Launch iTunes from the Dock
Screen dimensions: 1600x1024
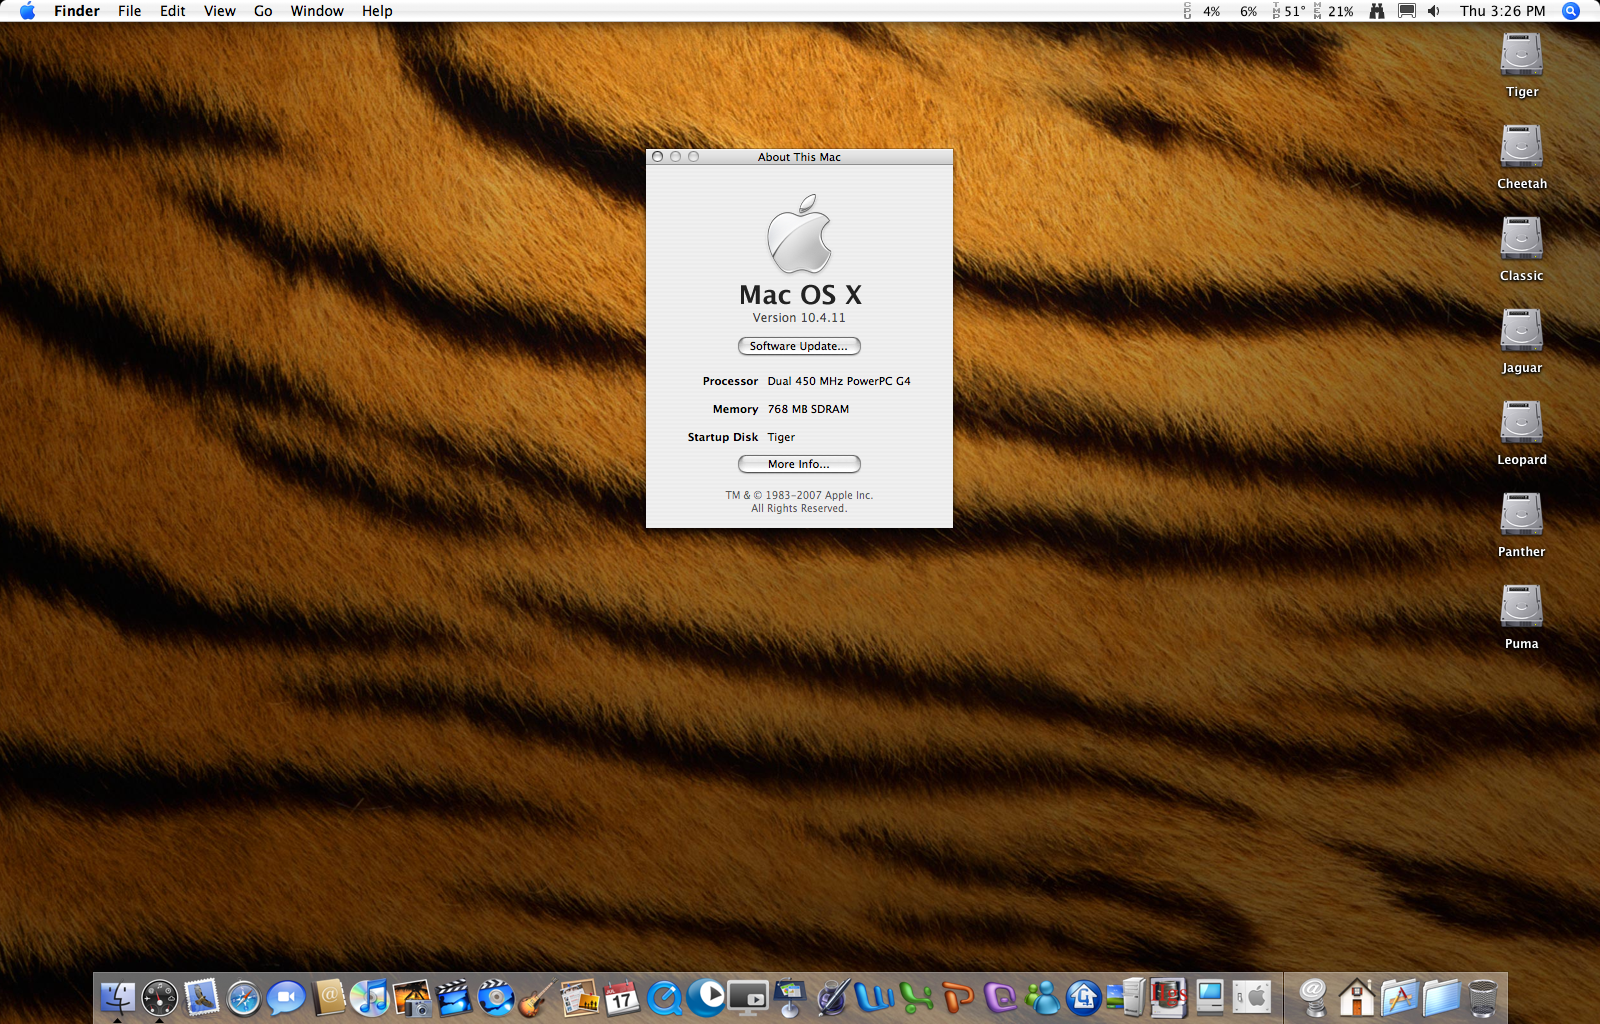pyautogui.click(x=370, y=997)
